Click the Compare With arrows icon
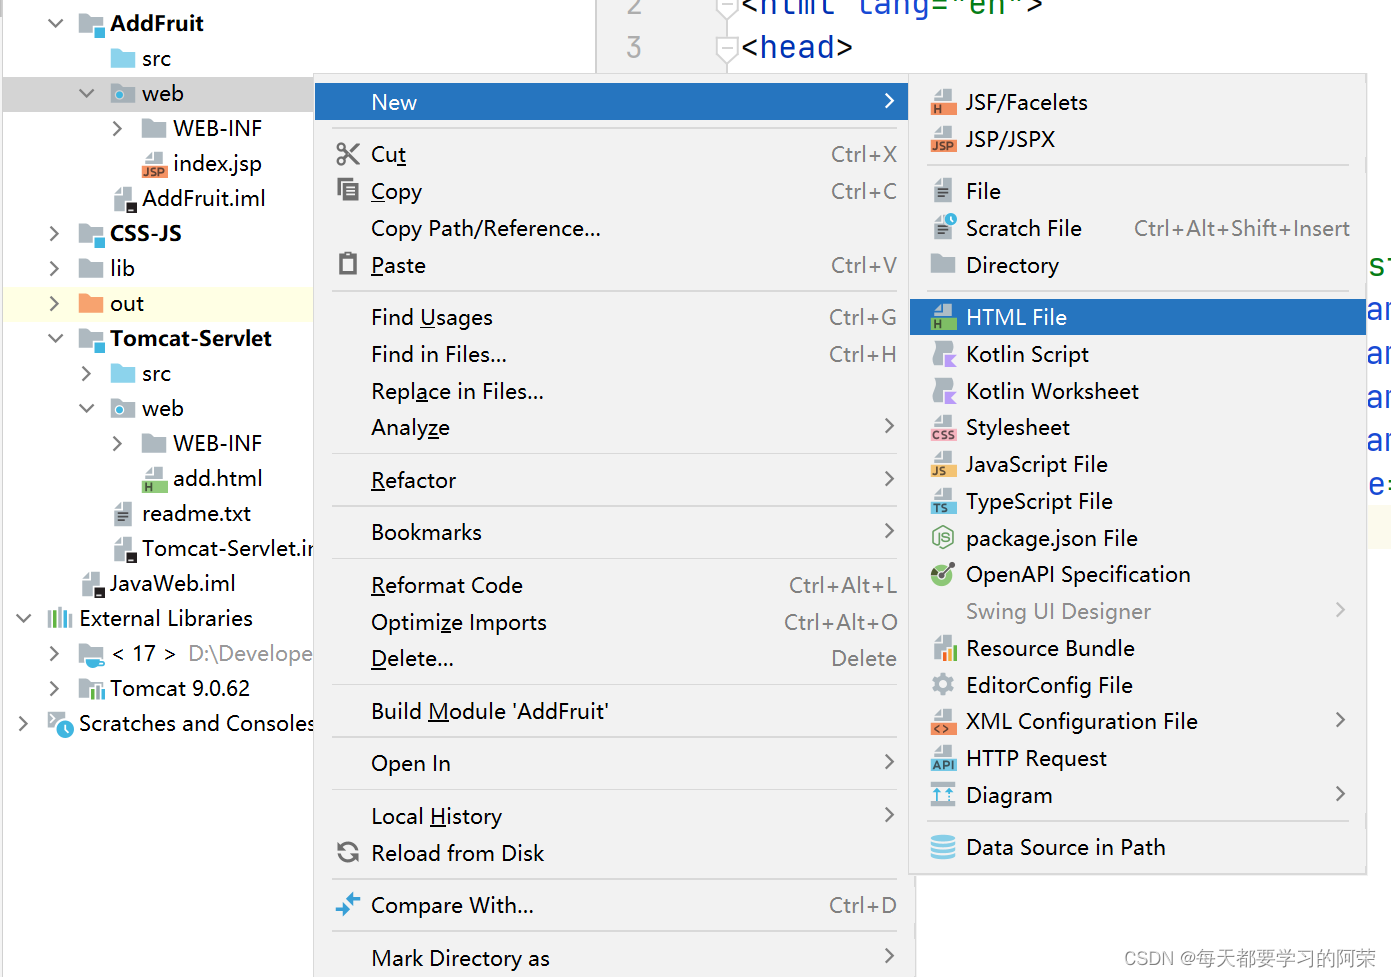This screenshot has width=1391, height=977. pos(348,904)
